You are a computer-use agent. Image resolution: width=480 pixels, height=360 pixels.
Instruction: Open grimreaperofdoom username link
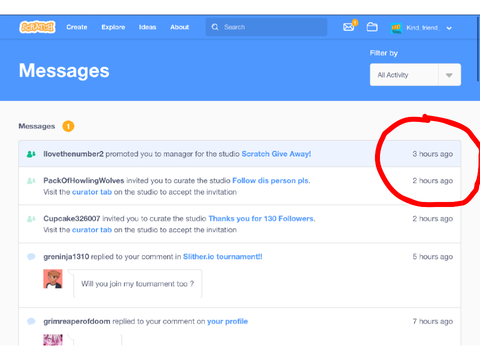[x=77, y=321]
